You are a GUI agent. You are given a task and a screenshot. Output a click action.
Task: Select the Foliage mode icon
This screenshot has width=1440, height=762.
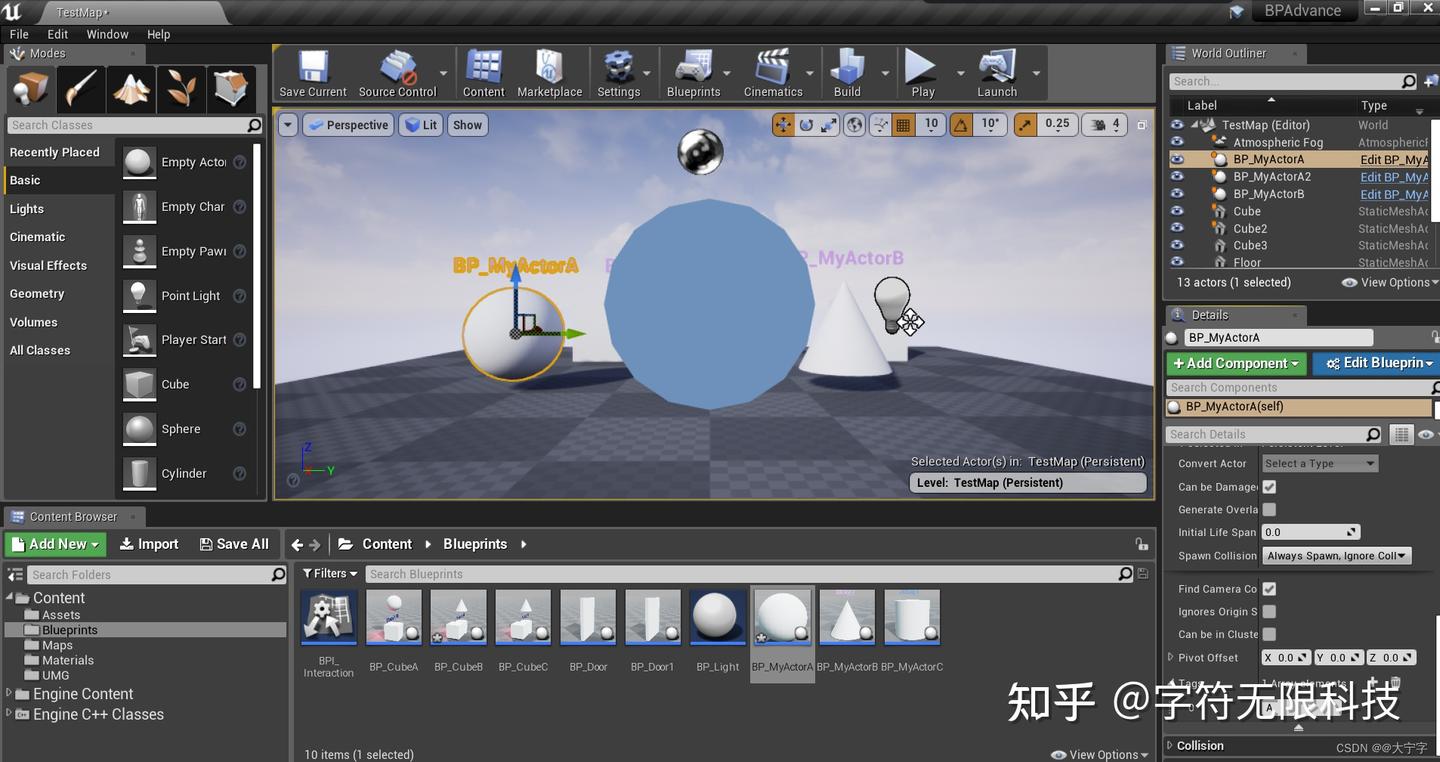(181, 89)
